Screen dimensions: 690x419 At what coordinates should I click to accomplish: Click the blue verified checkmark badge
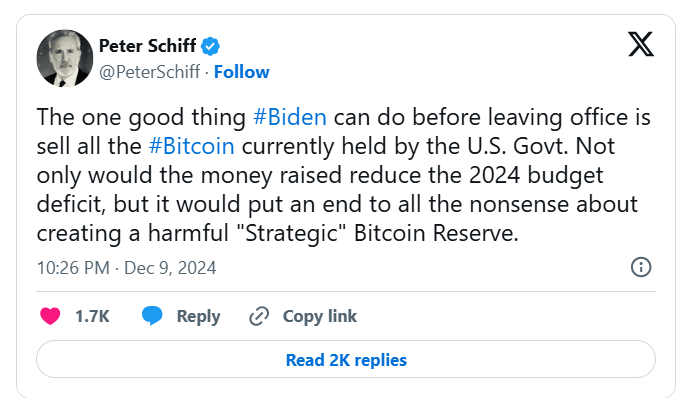(213, 45)
